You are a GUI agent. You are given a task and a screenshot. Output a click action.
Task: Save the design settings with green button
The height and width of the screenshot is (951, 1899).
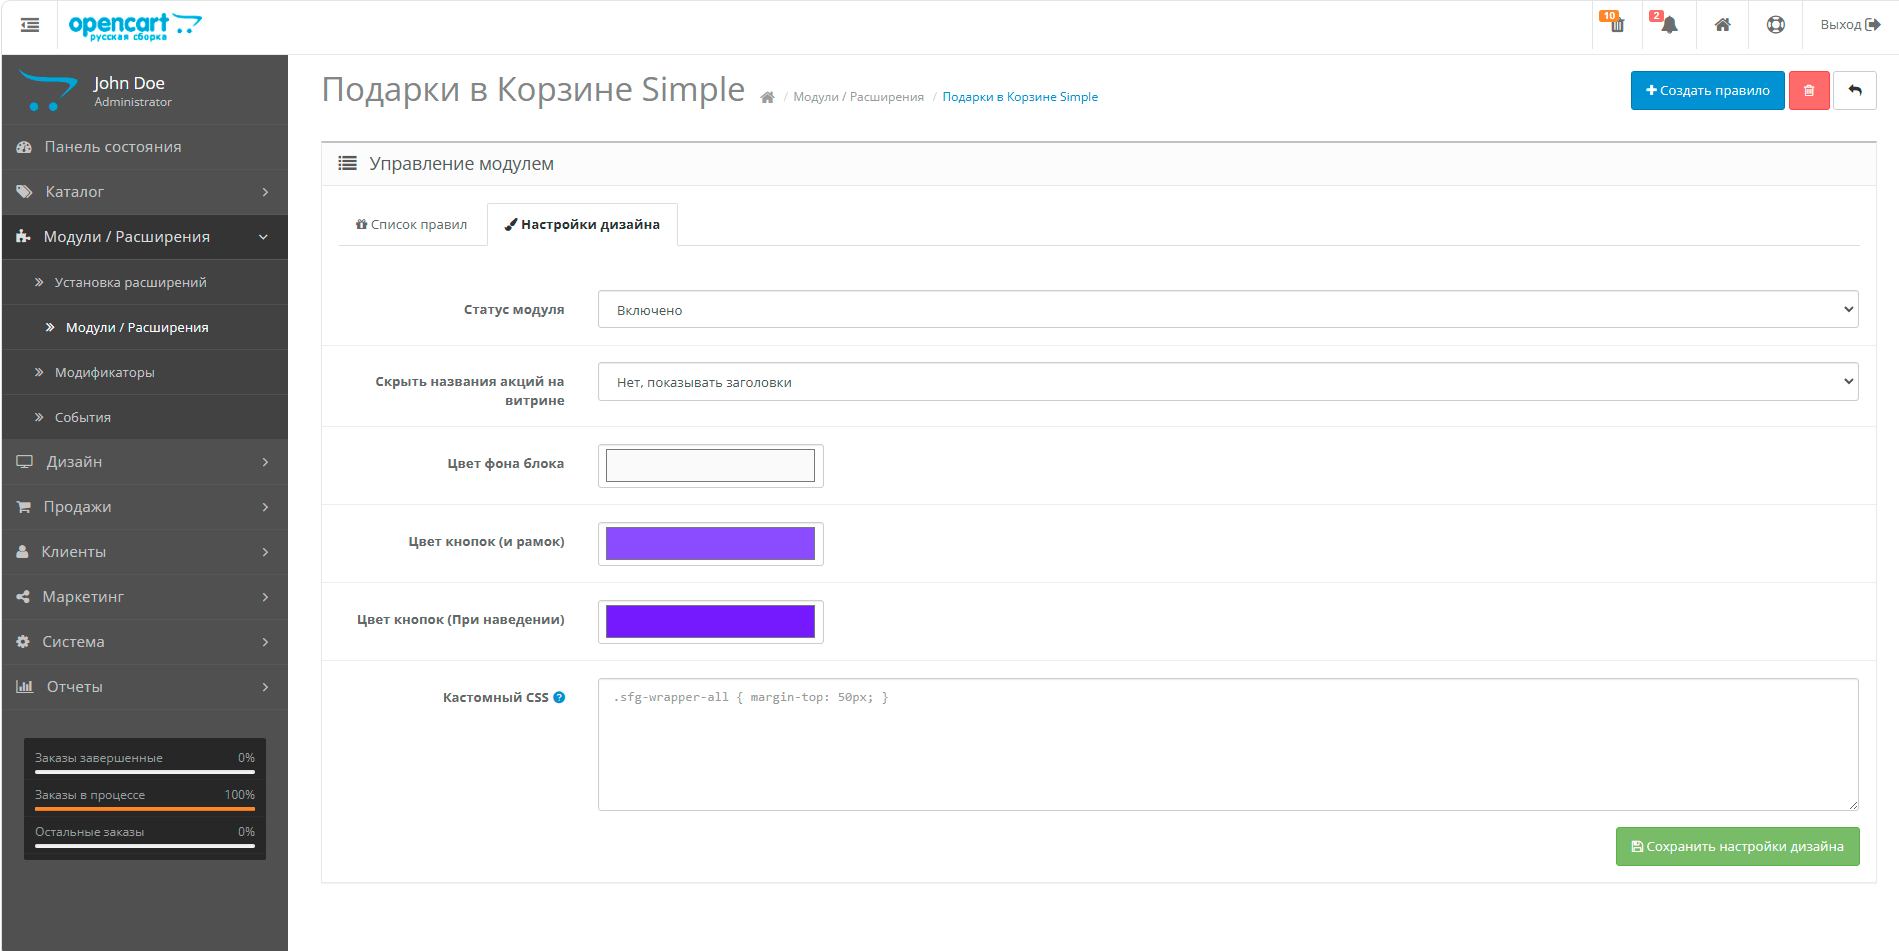1737,847
